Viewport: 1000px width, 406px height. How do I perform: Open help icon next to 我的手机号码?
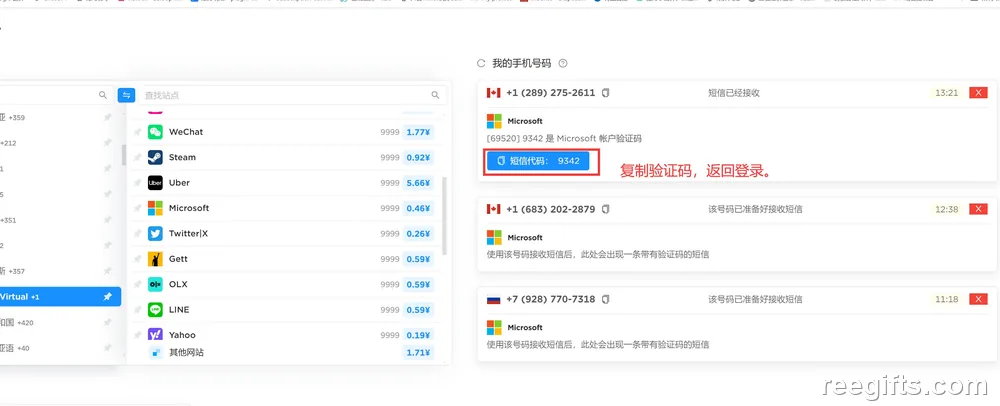pyautogui.click(x=562, y=64)
